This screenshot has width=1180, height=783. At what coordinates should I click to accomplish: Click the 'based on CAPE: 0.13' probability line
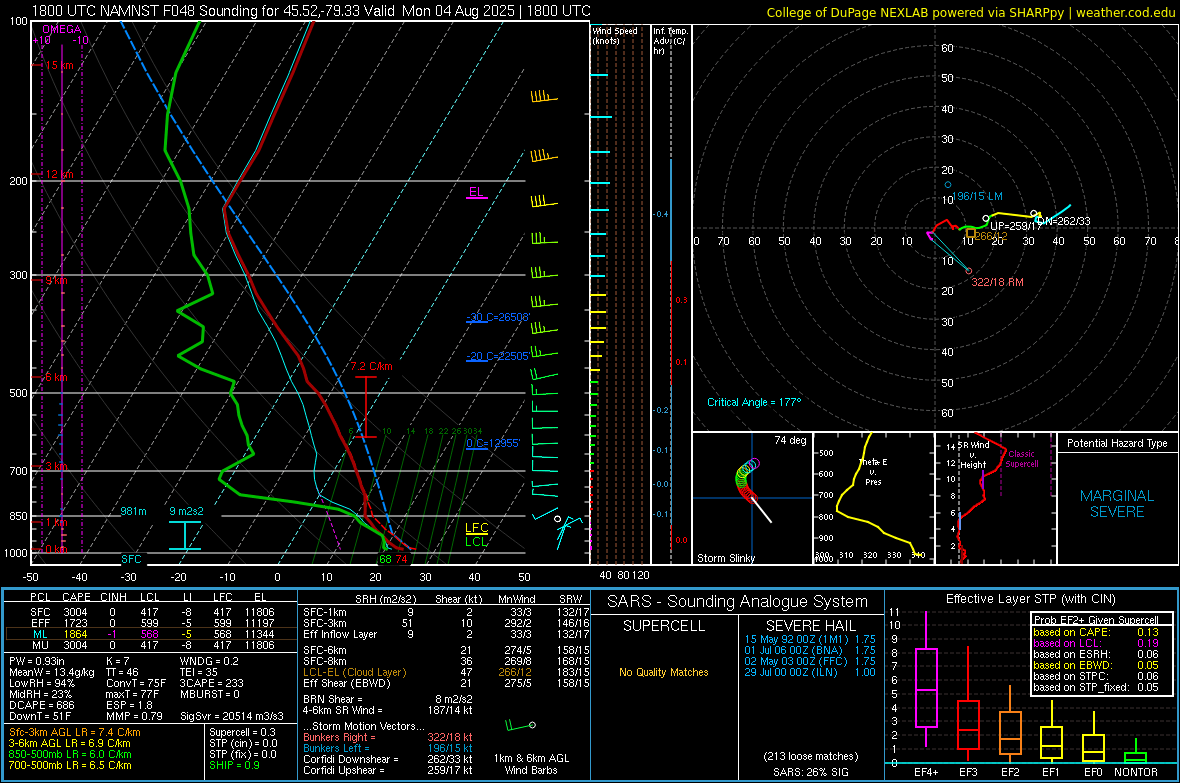pos(1096,632)
